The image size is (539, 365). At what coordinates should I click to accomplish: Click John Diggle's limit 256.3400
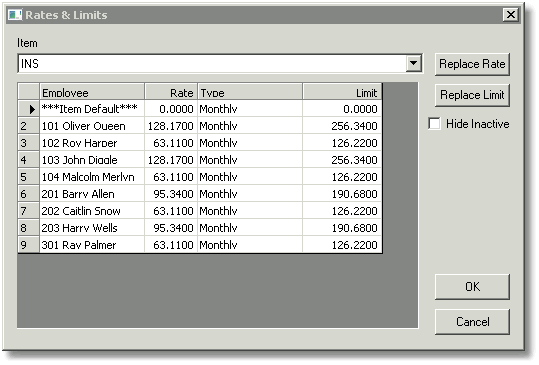coord(342,160)
